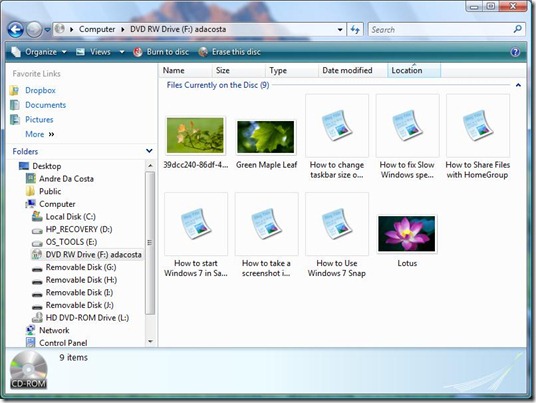Select How to fix Slow Windows file
This screenshot has width=536, height=403.
pos(407,137)
